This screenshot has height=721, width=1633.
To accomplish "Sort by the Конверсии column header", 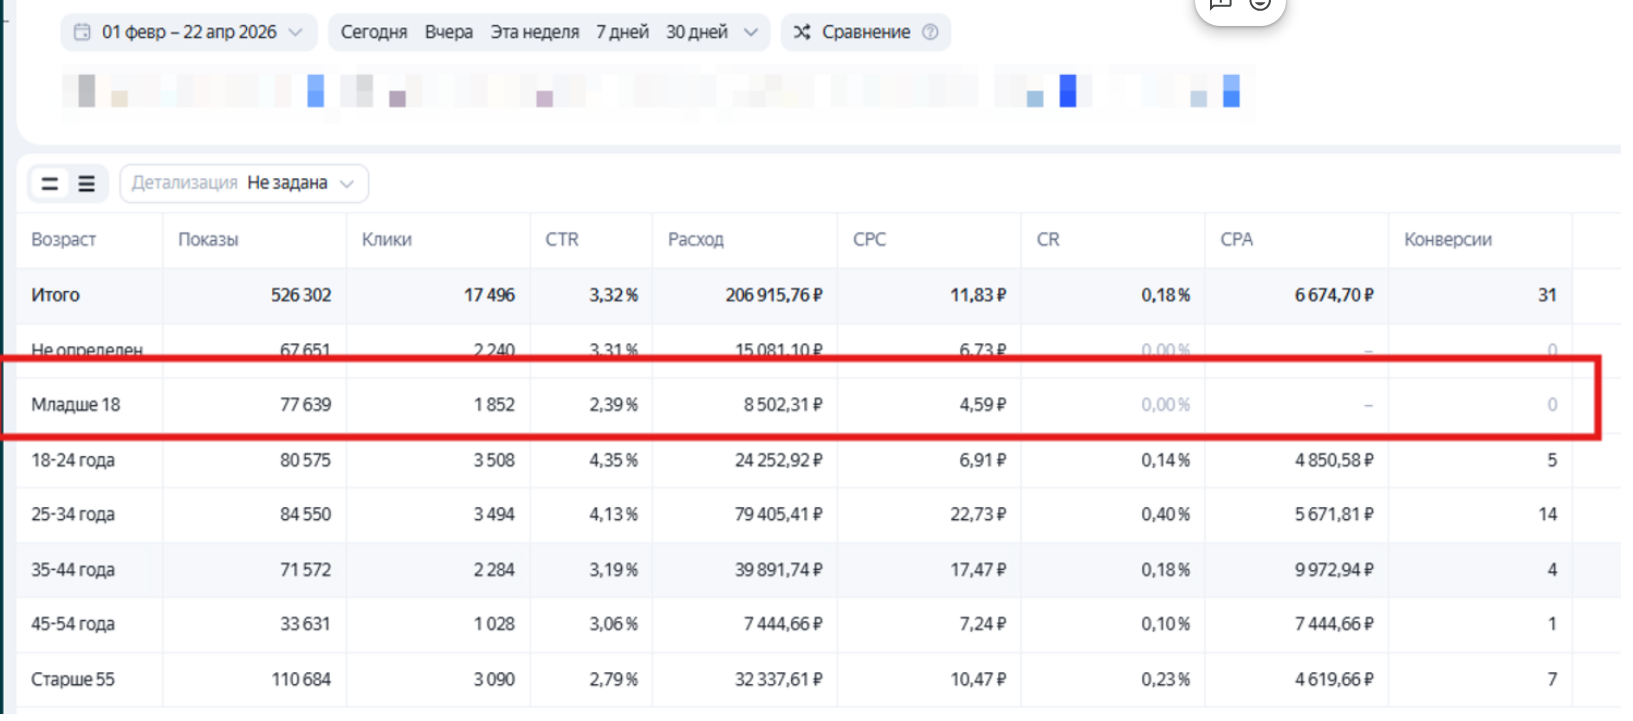I will [x=1448, y=240].
